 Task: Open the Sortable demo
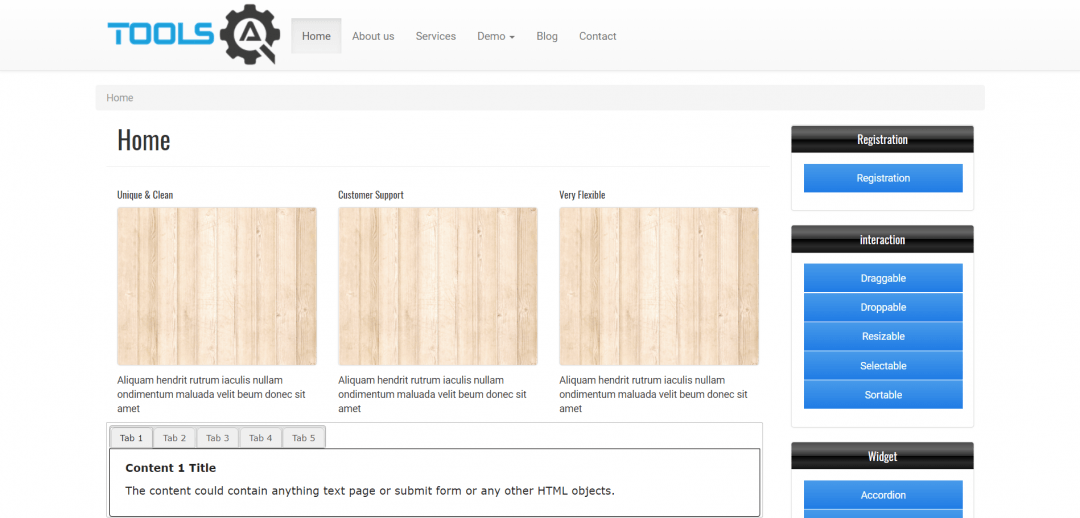point(883,395)
